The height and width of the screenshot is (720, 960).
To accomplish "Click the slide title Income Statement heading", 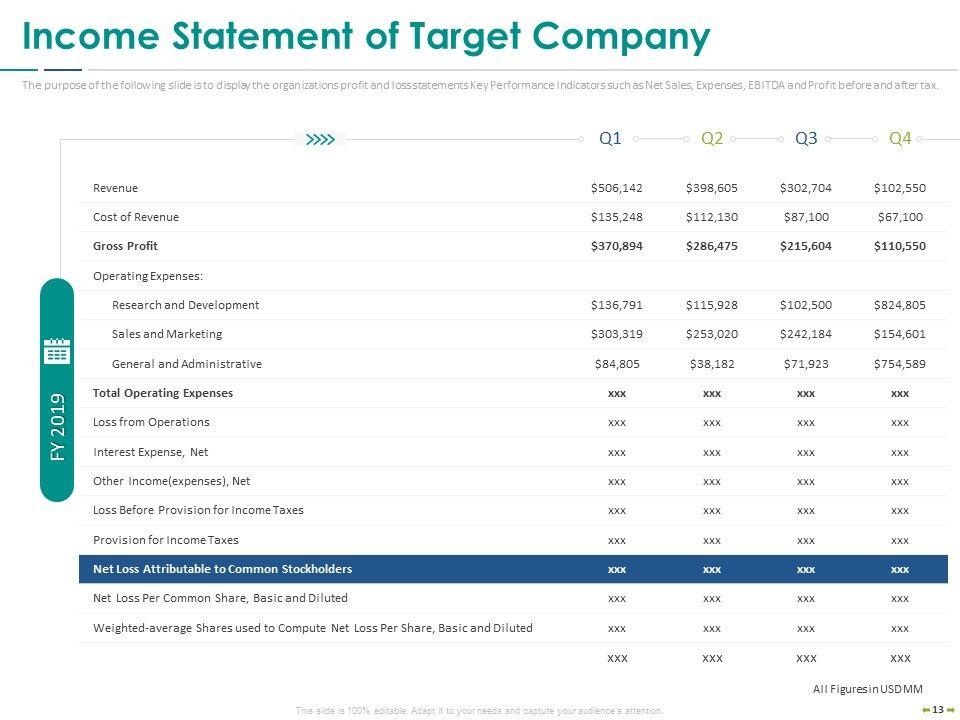I will point(366,37).
